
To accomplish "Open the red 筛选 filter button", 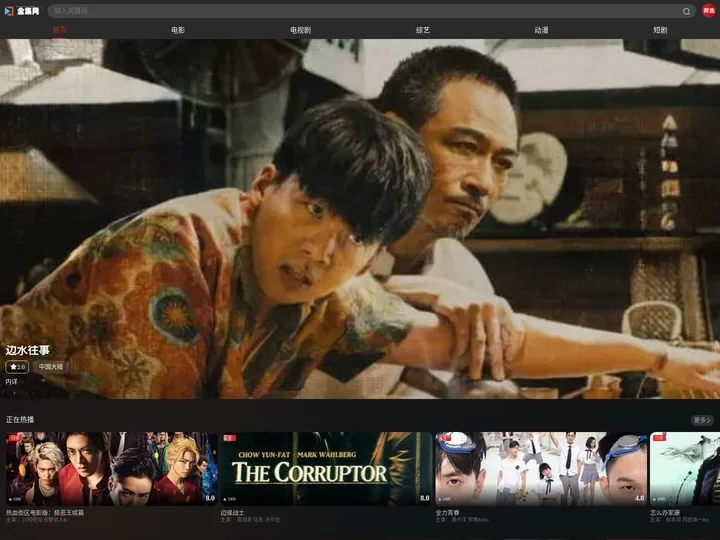I will (709, 11).
